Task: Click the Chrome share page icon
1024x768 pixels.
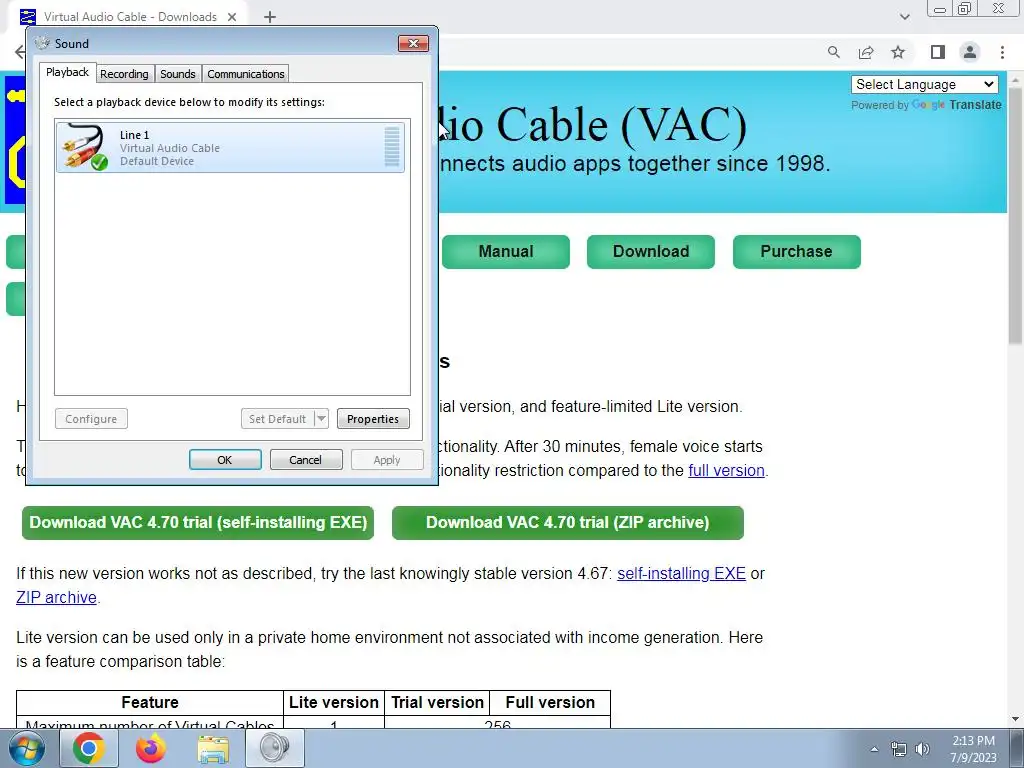Action: [x=866, y=52]
